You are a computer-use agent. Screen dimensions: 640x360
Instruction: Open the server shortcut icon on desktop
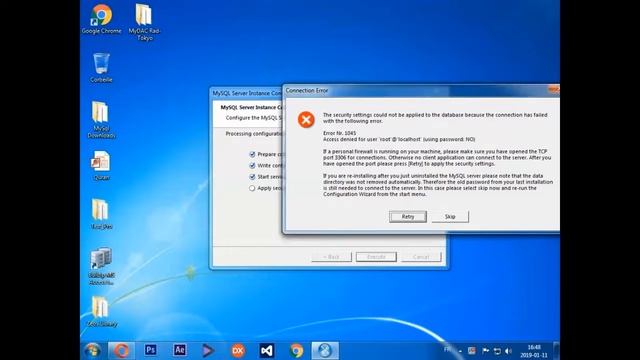tap(101, 267)
